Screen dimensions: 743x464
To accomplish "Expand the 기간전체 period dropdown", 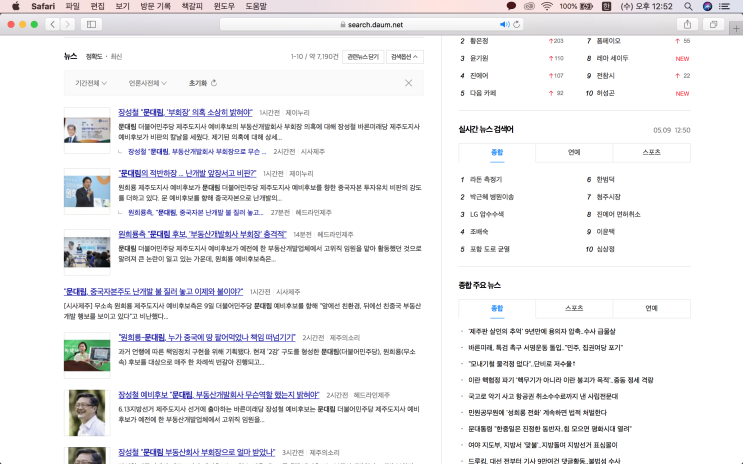I will pyautogui.click(x=91, y=83).
